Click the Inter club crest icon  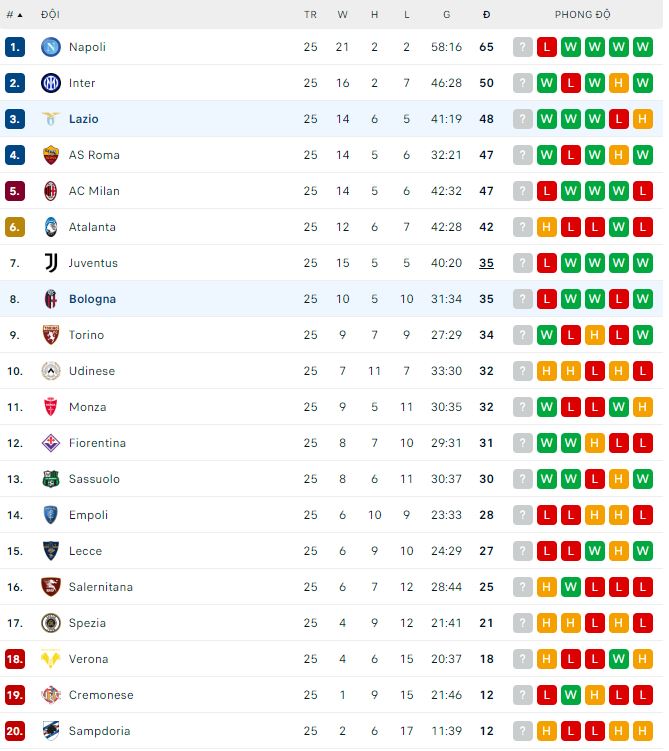[x=51, y=83]
